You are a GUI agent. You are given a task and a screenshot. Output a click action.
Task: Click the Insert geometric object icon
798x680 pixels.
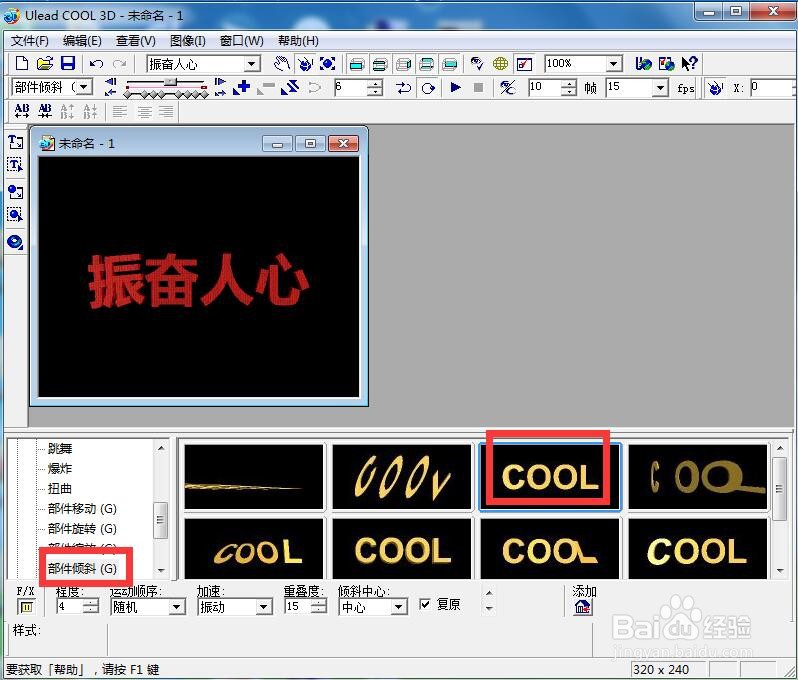15,242
